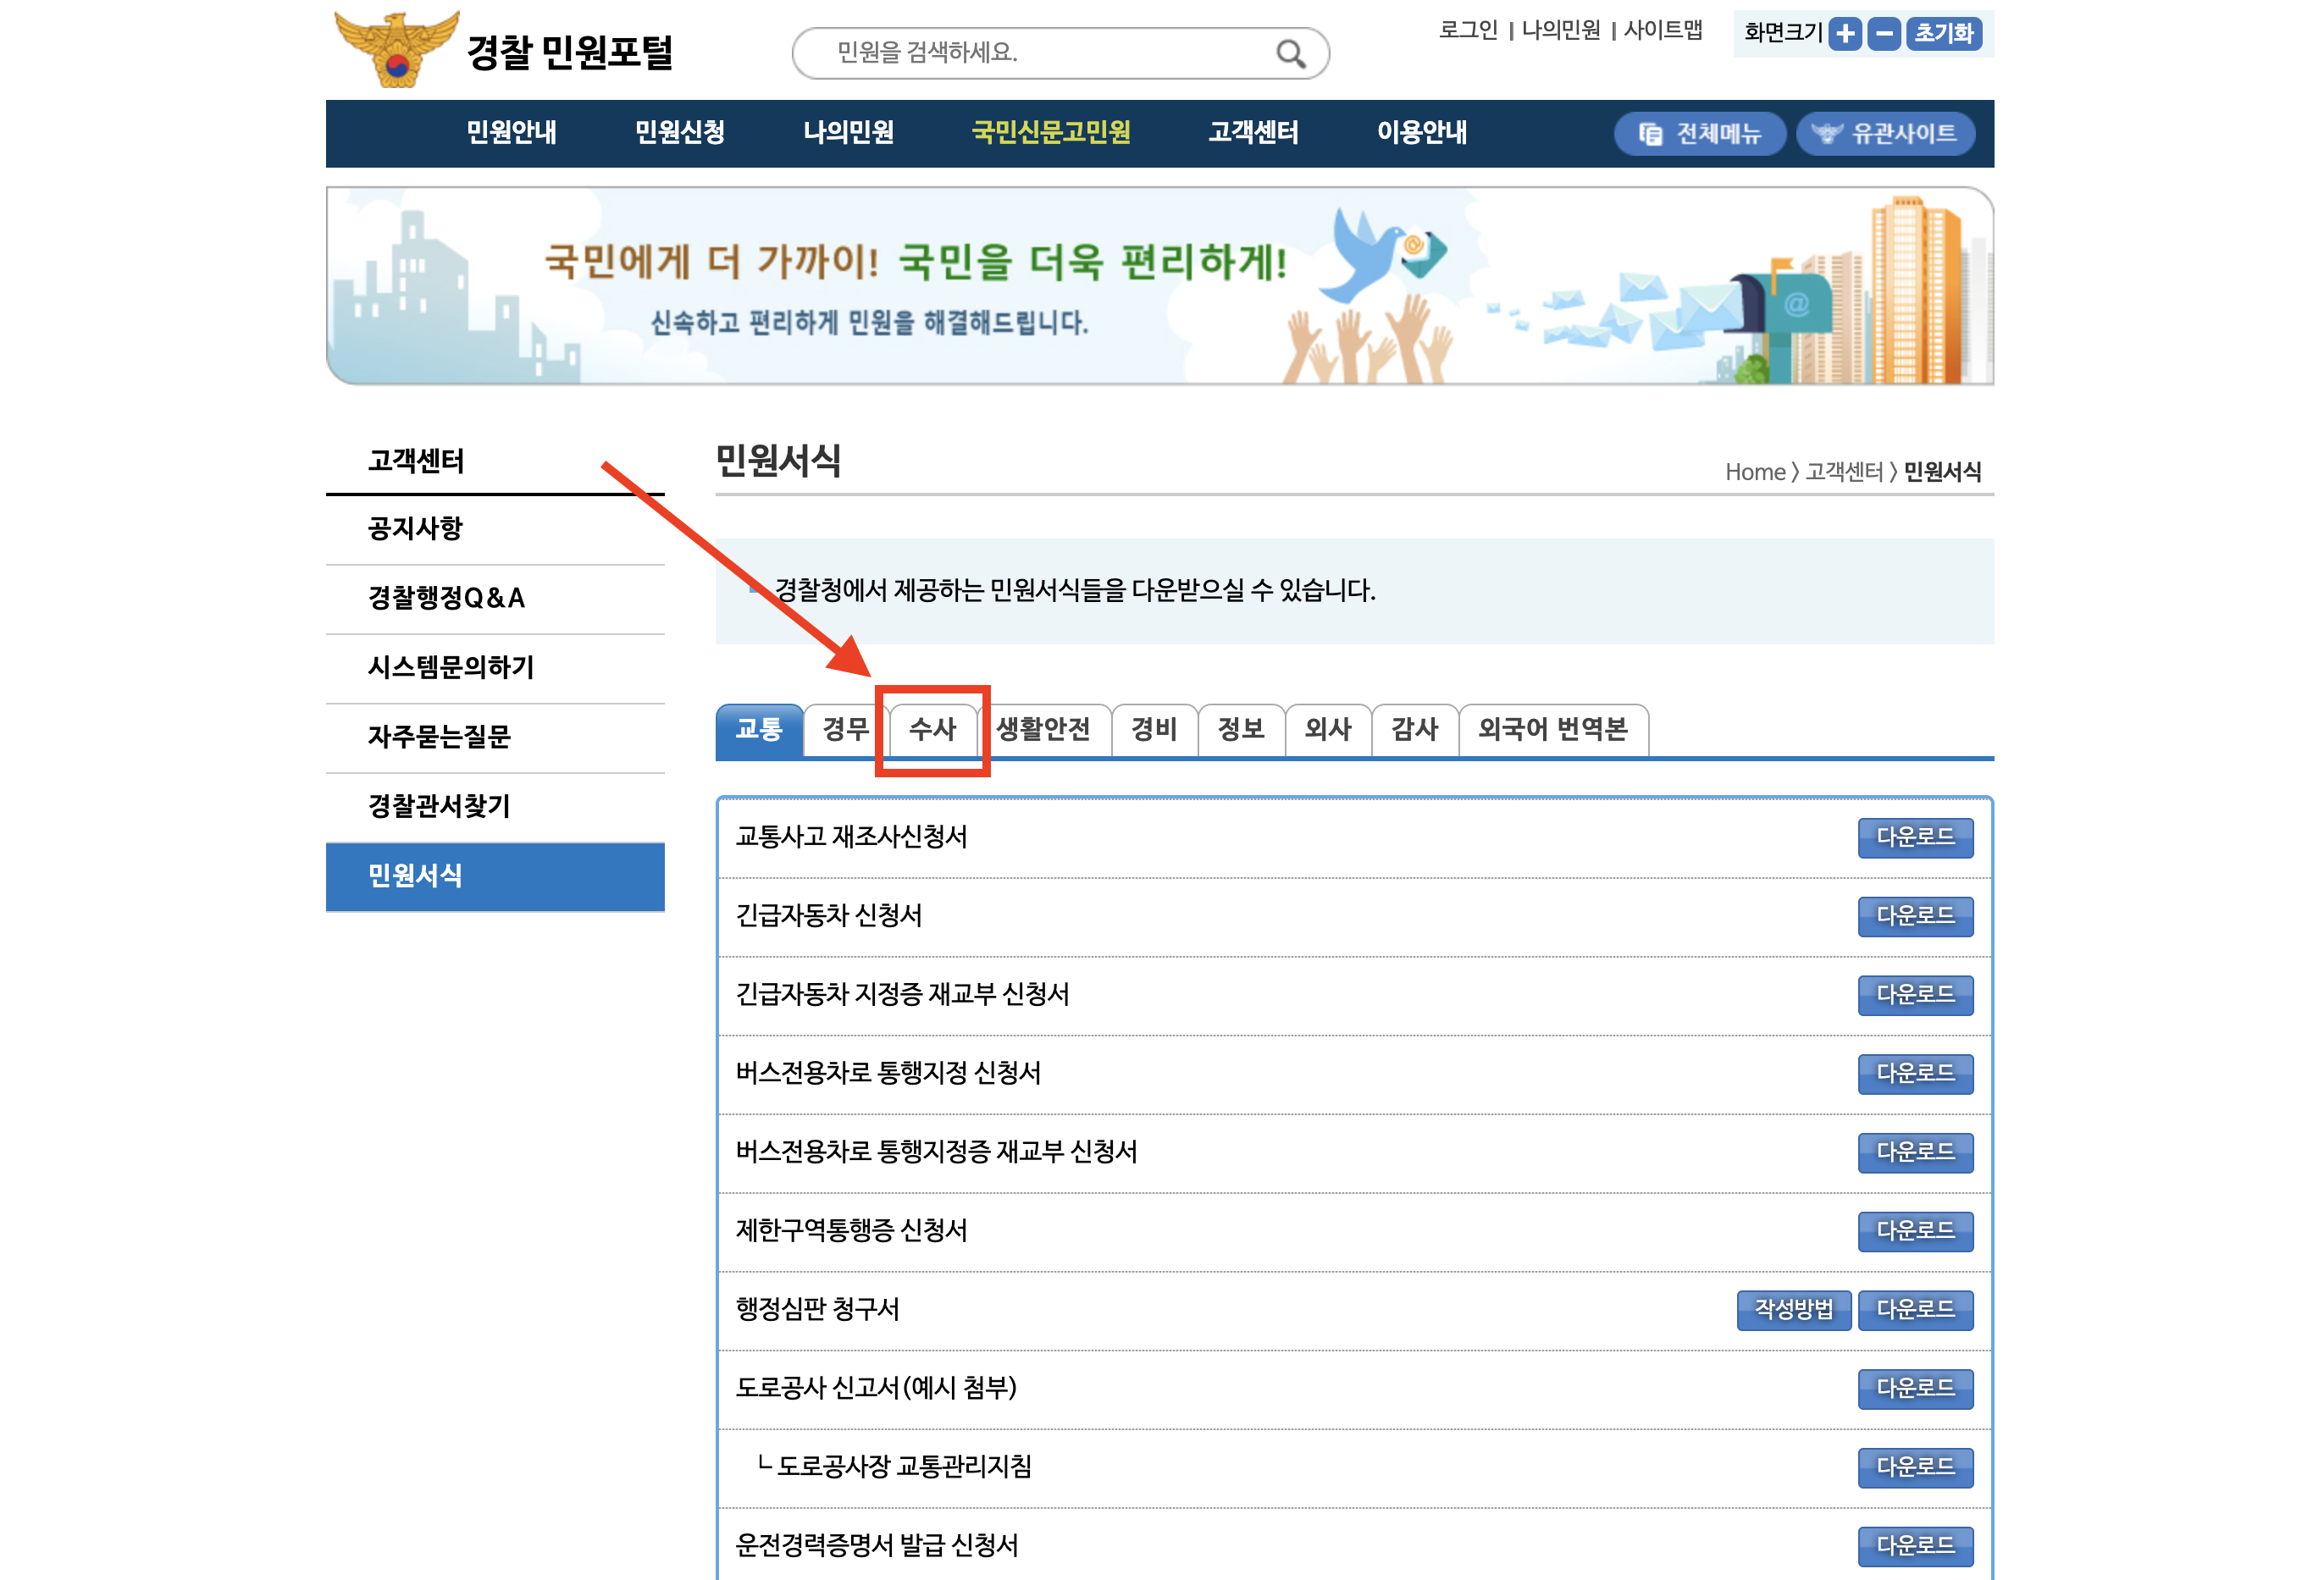2324x1580 pixels.
Task: Increase screen size with plus icon
Action: [x=1845, y=34]
